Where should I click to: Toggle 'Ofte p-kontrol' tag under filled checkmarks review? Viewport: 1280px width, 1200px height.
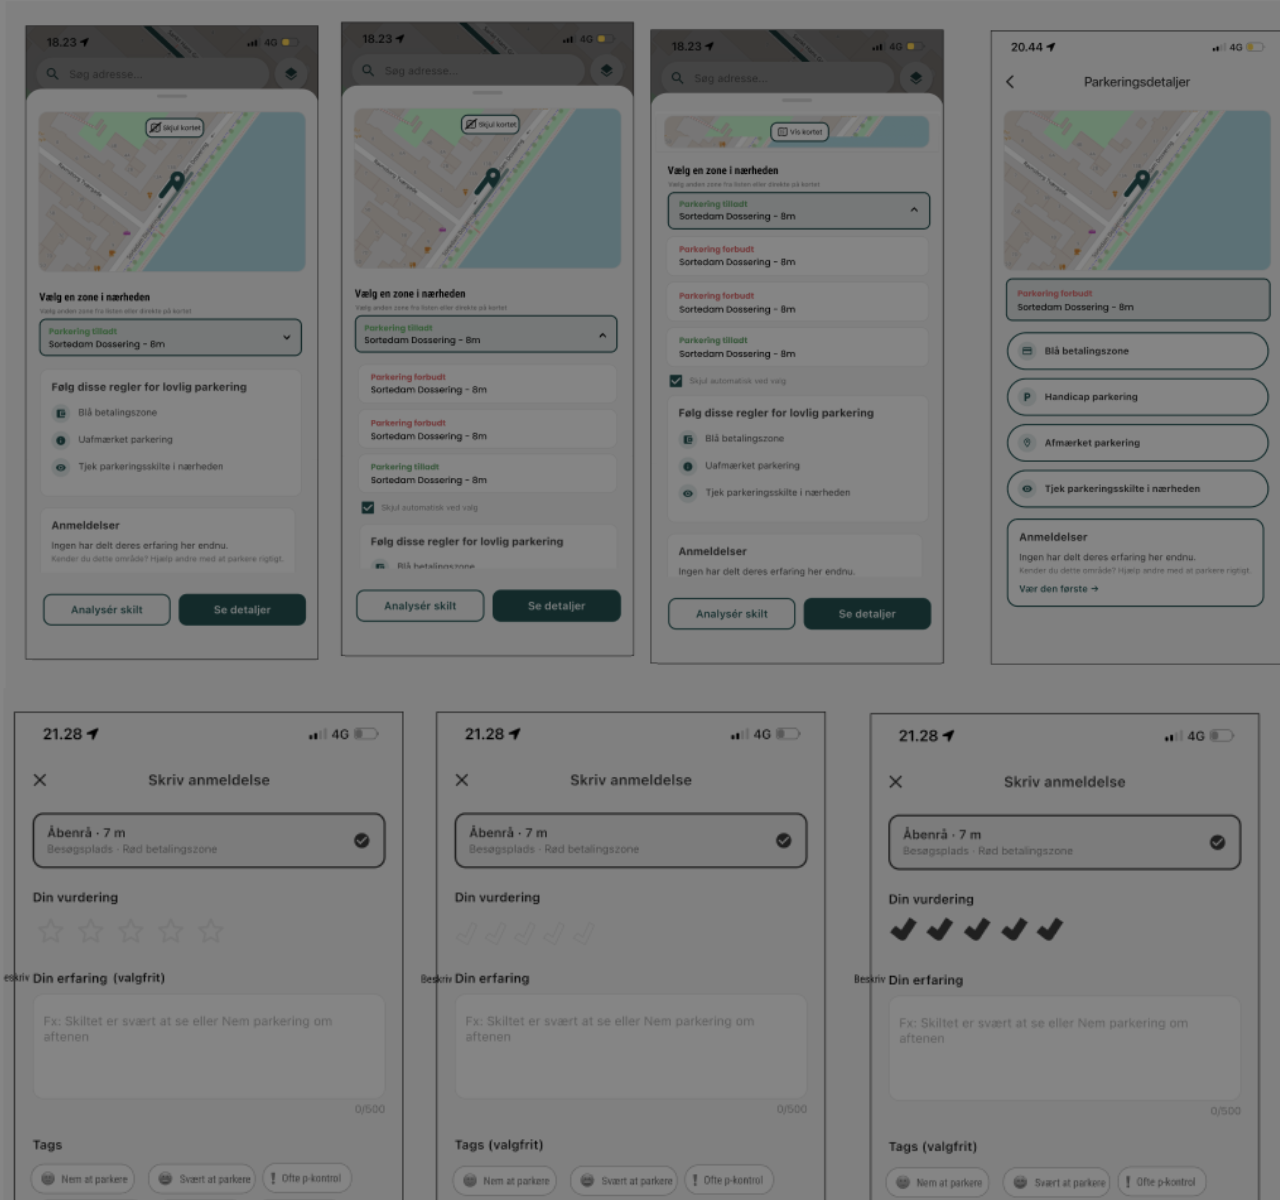(1161, 1182)
